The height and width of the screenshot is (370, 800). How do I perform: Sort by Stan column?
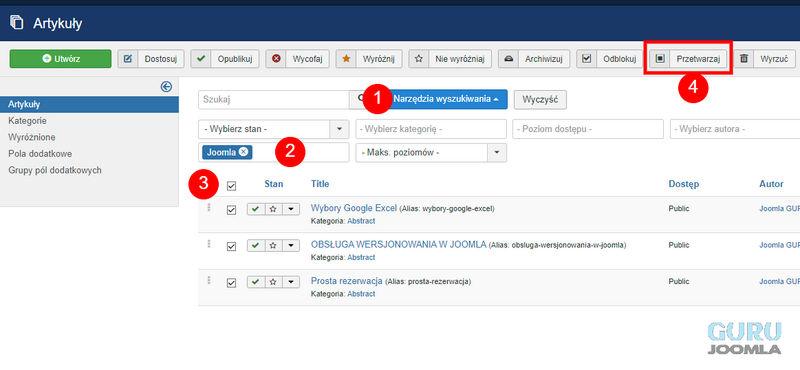pos(273,184)
